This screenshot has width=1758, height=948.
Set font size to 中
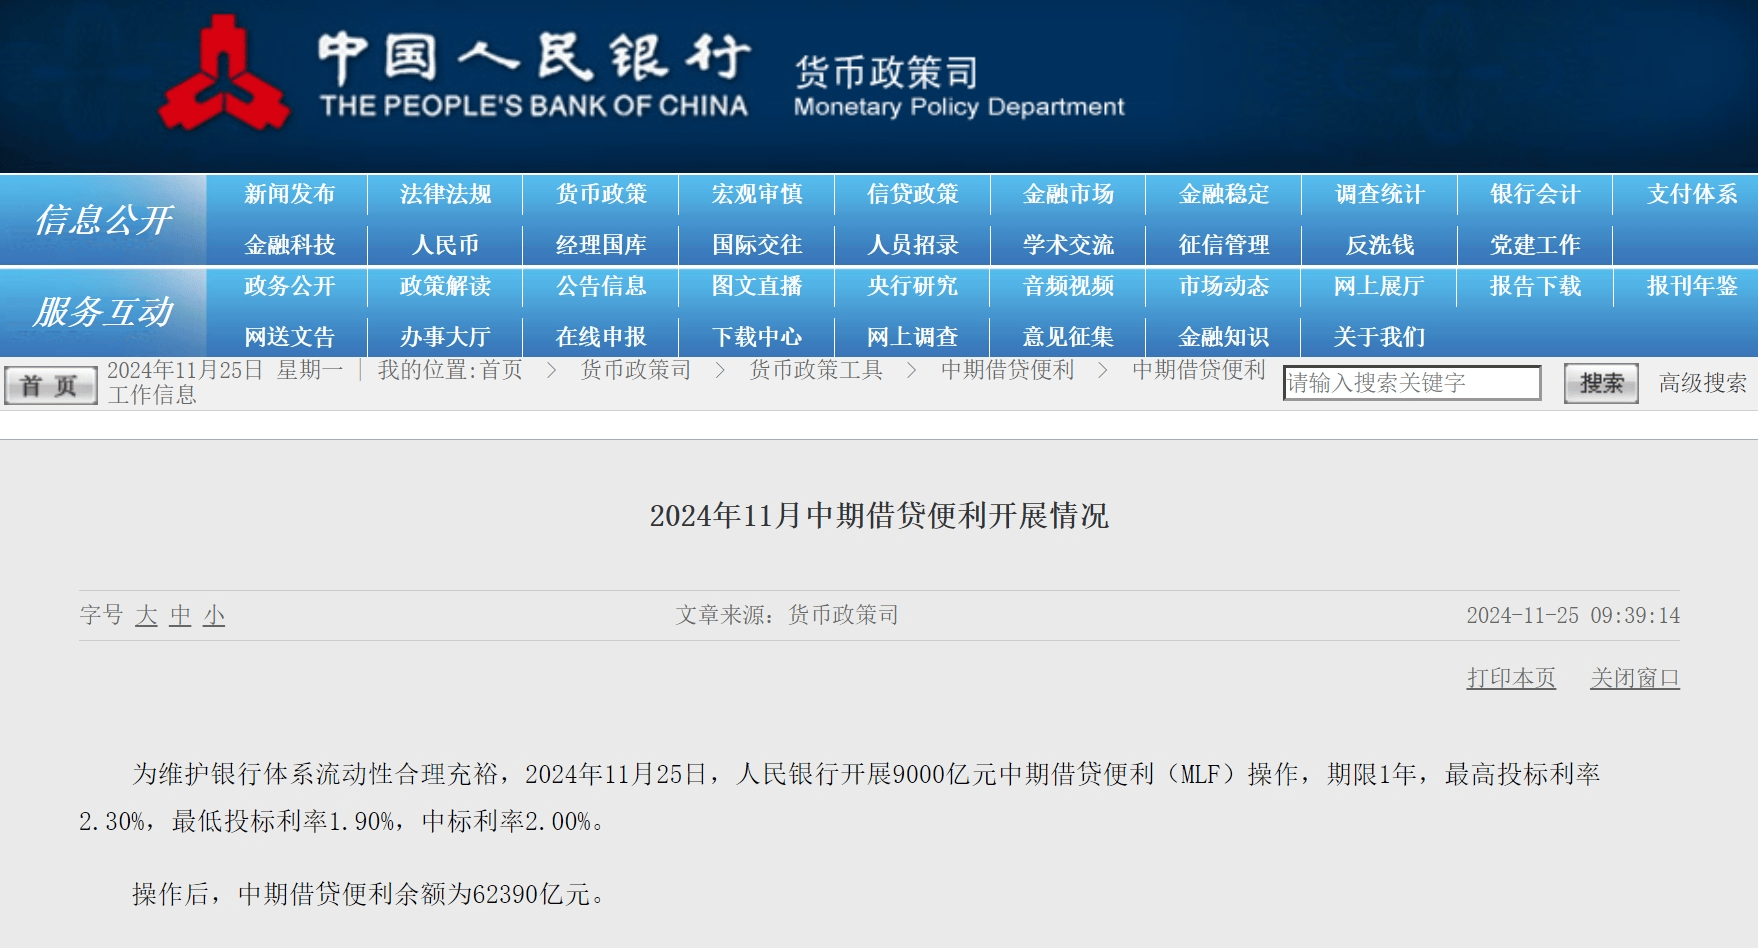pyautogui.click(x=180, y=615)
